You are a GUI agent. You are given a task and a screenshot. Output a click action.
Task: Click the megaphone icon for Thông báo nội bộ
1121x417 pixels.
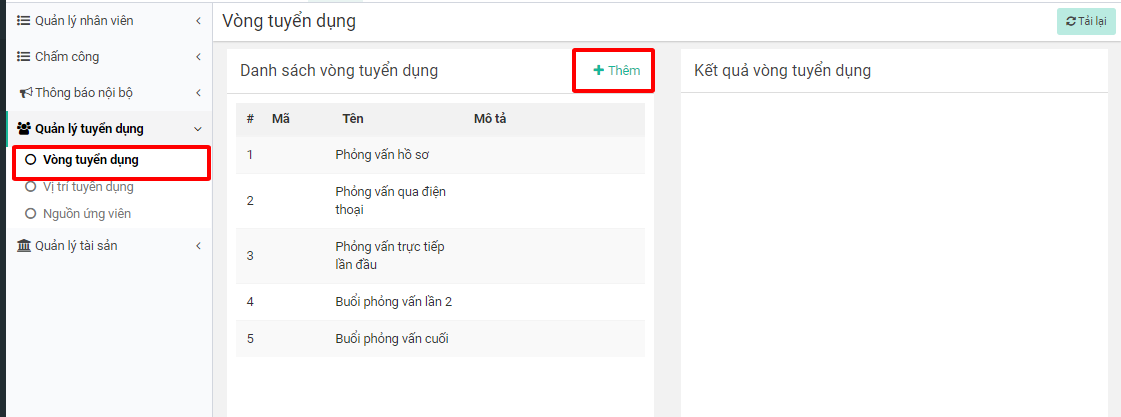(x=26, y=93)
